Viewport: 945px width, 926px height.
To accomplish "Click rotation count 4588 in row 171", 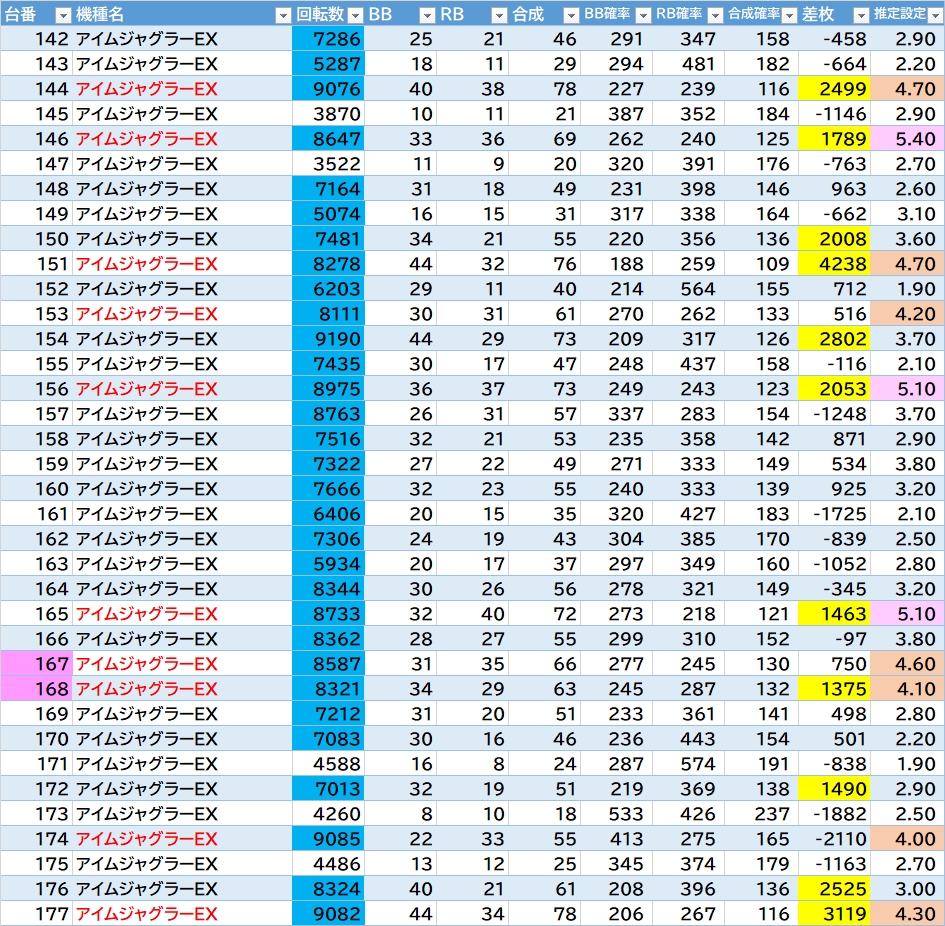I will (x=328, y=764).
